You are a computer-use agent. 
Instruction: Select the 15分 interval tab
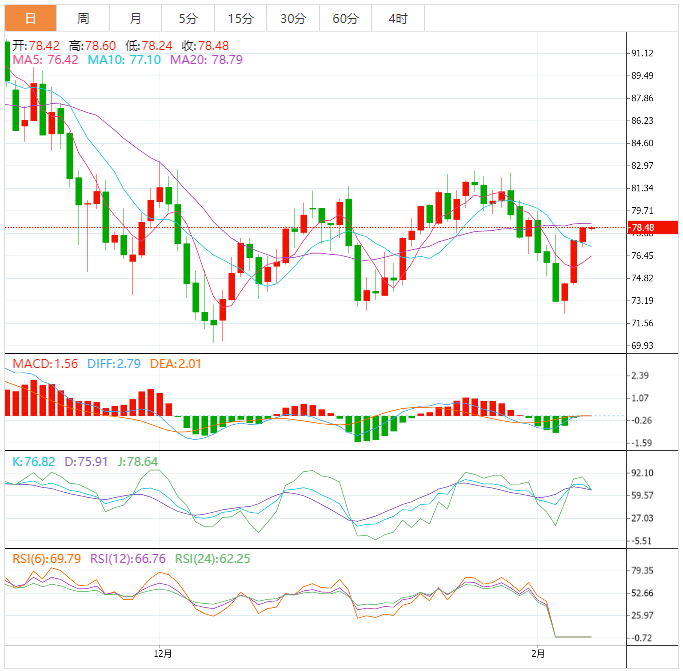(240, 18)
